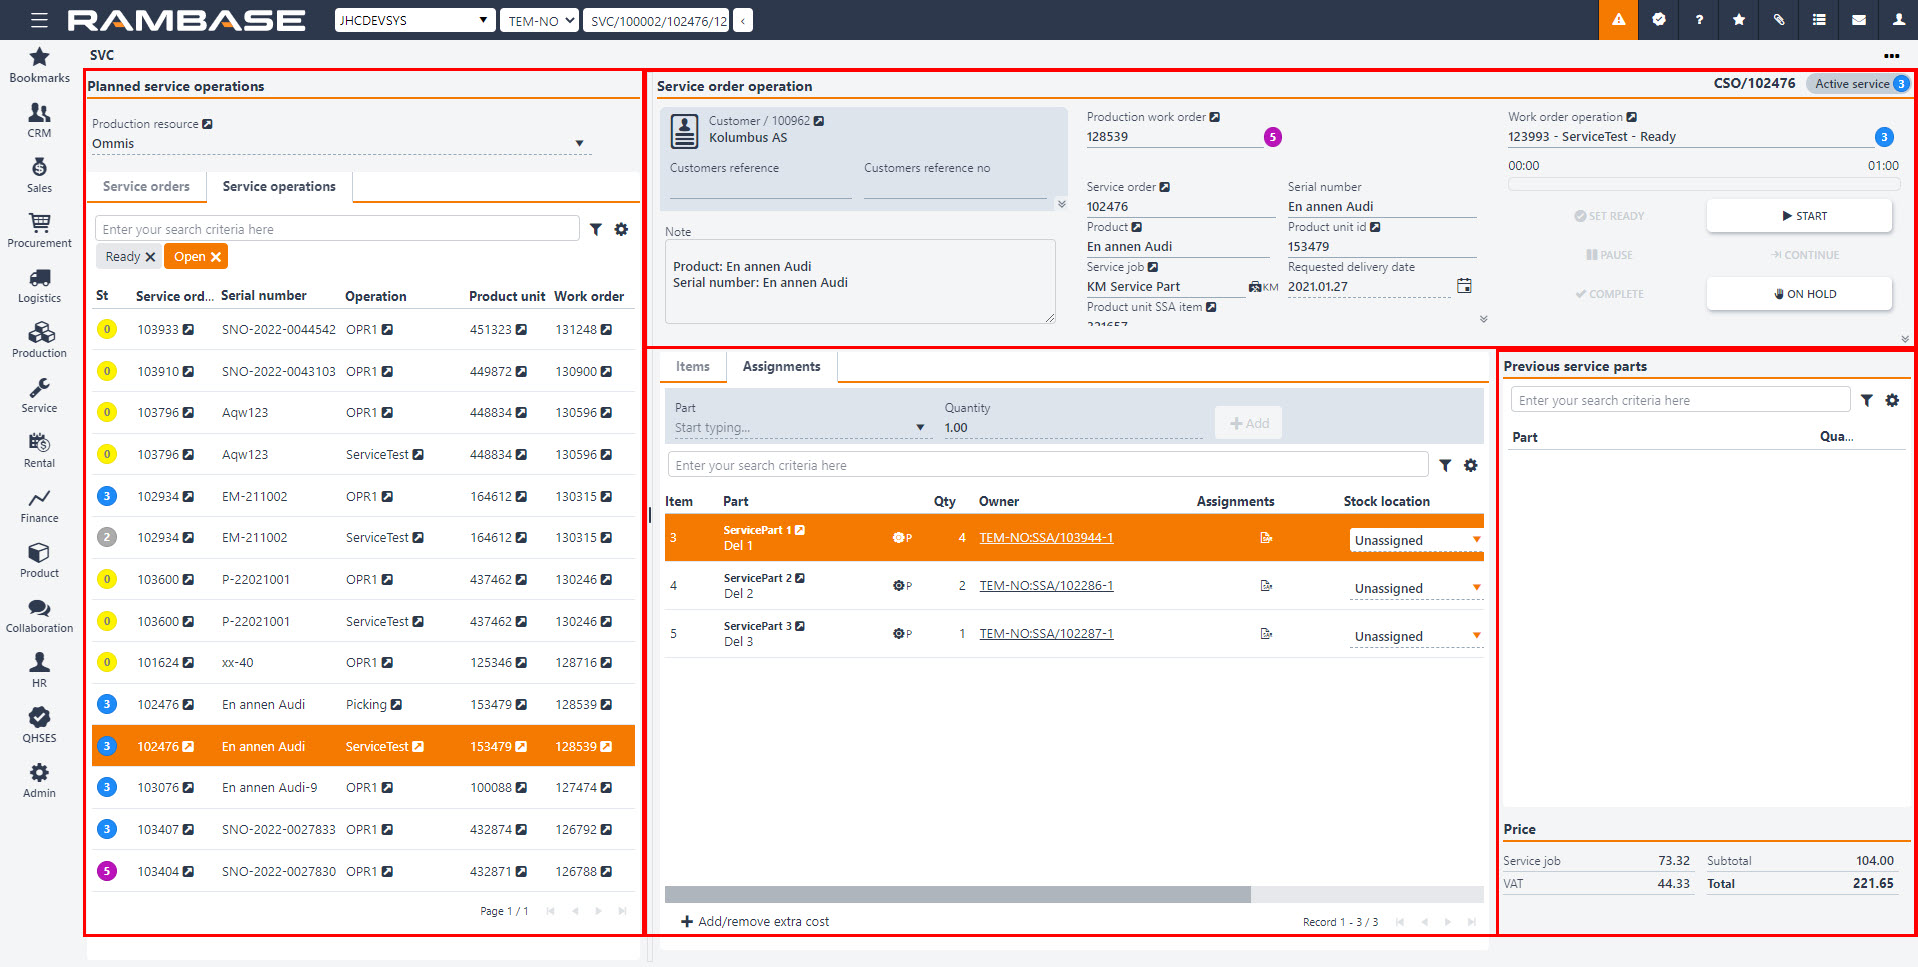This screenshot has height=967, width=1918.
Task: Open calendar for Requested delivery date
Action: tap(1464, 286)
